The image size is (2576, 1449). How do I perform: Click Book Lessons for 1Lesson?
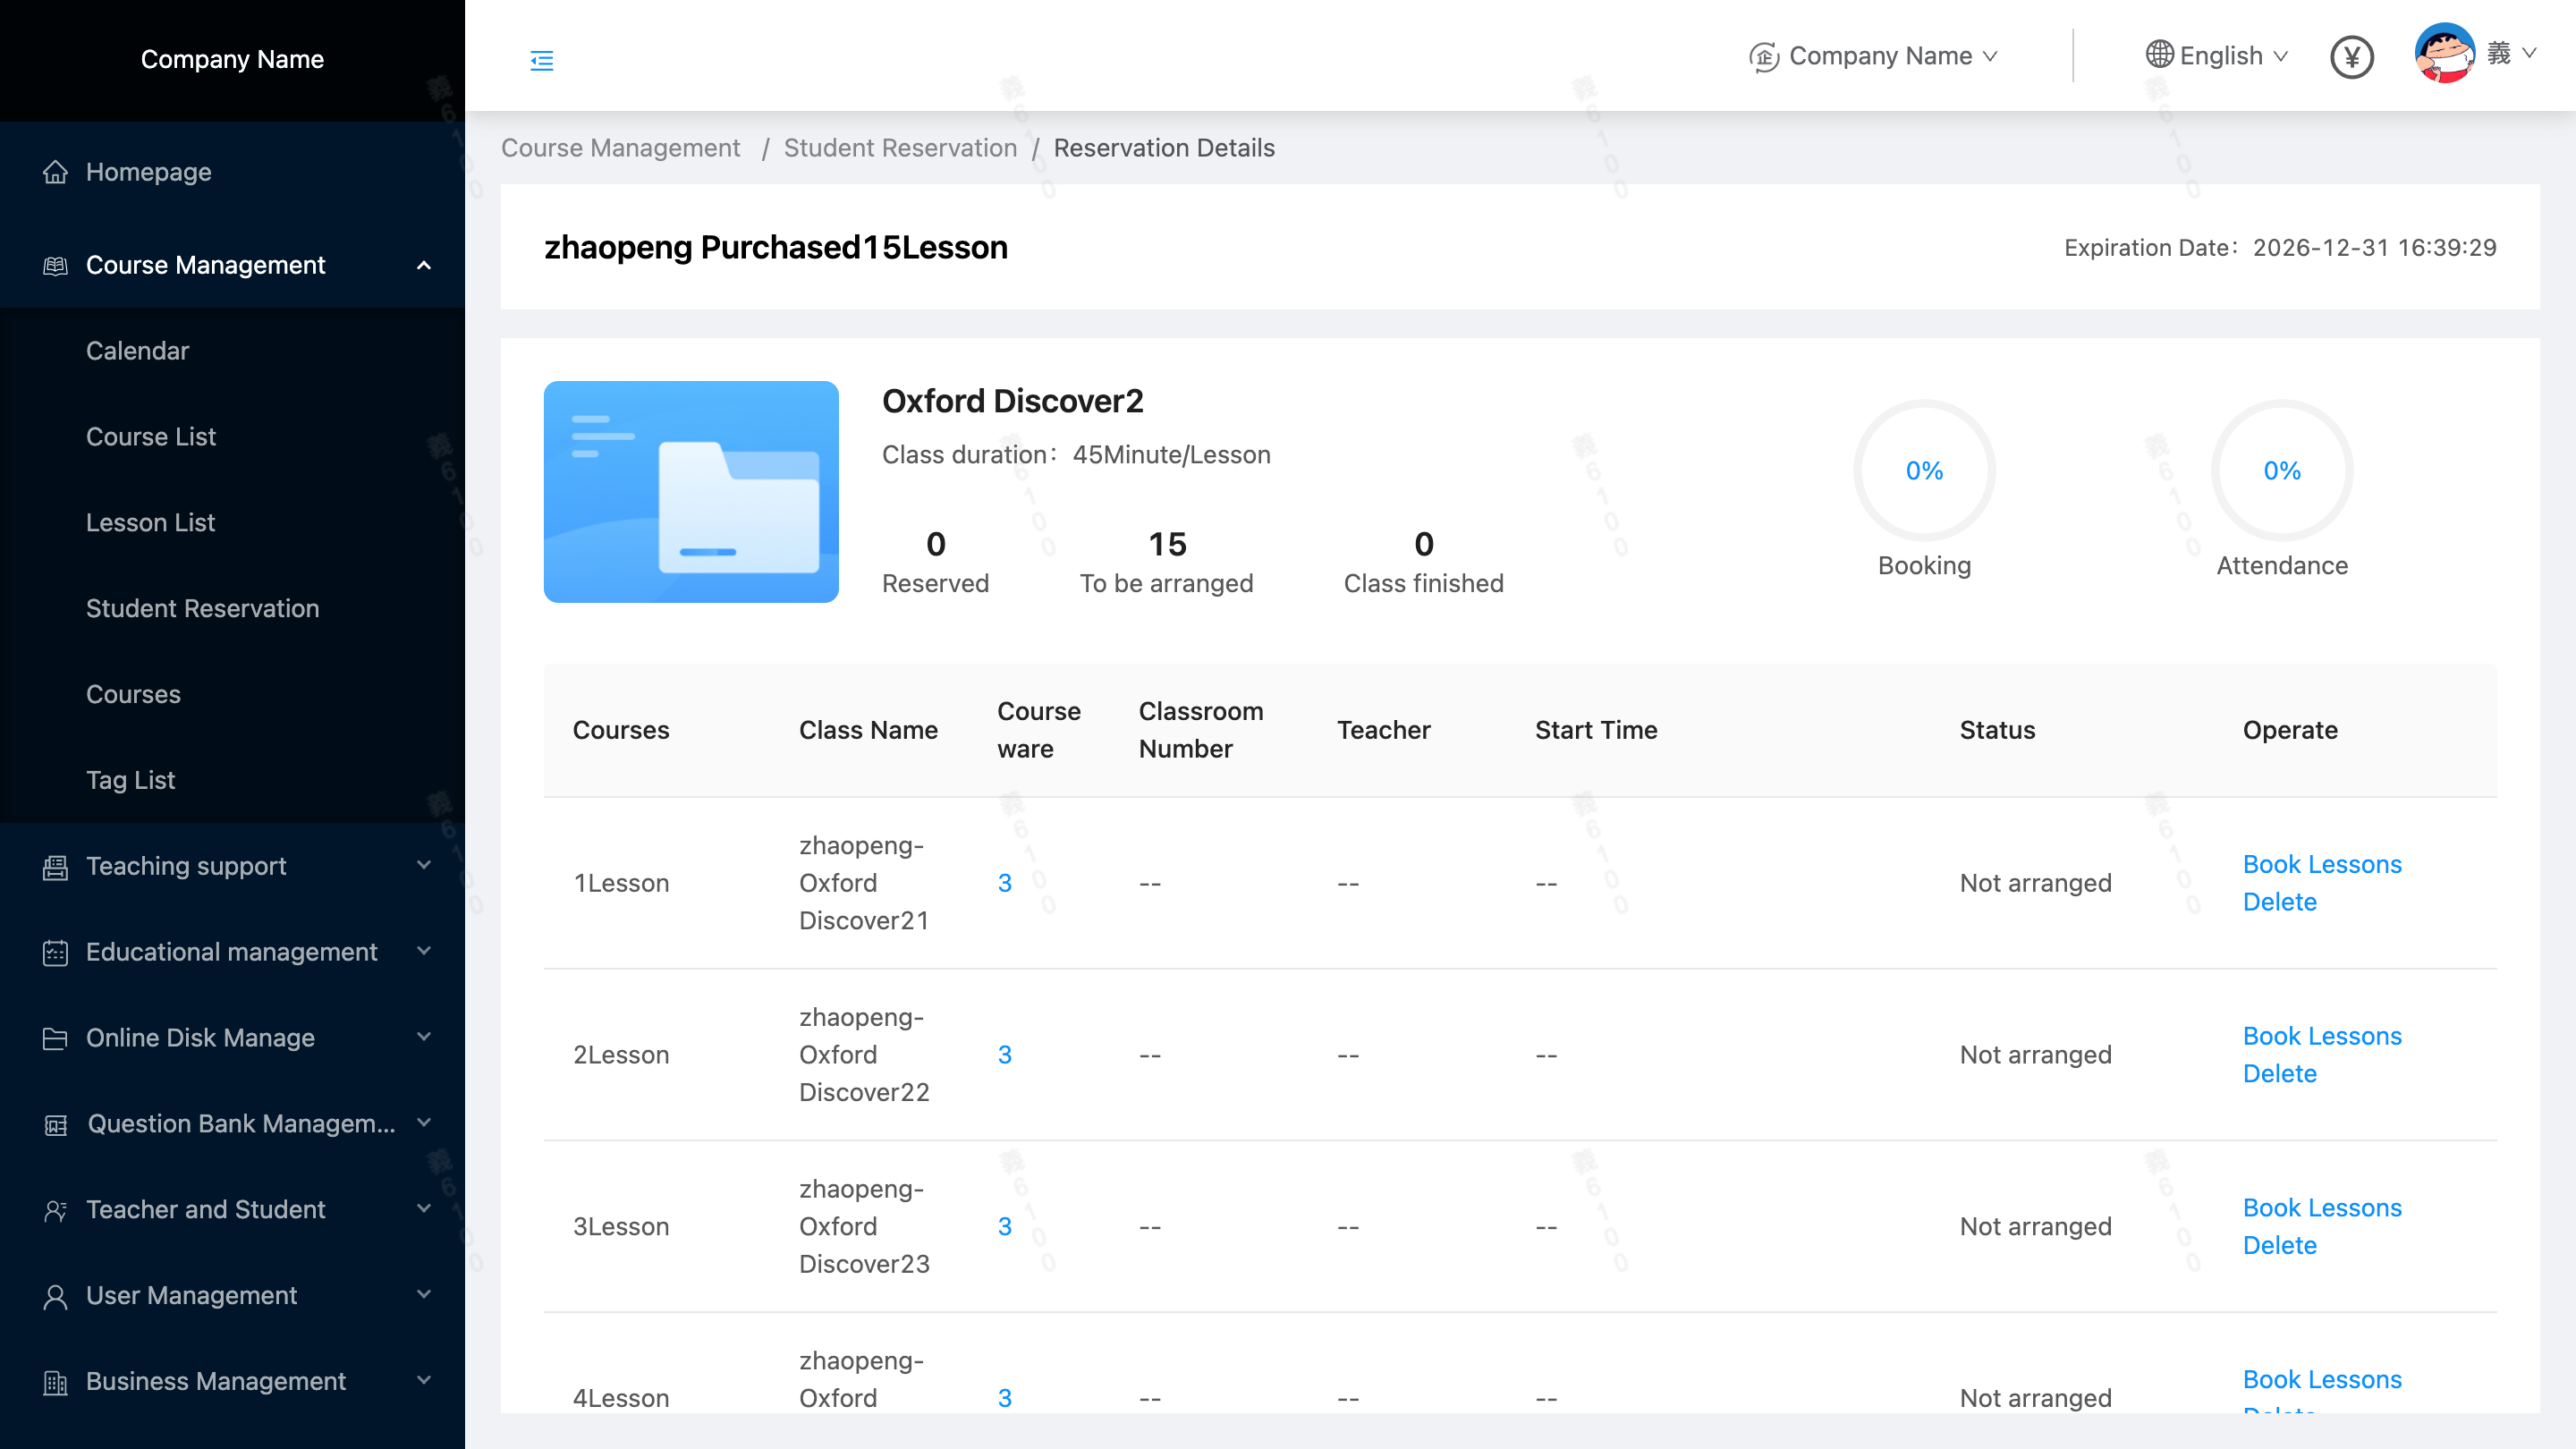tap(2321, 864)
